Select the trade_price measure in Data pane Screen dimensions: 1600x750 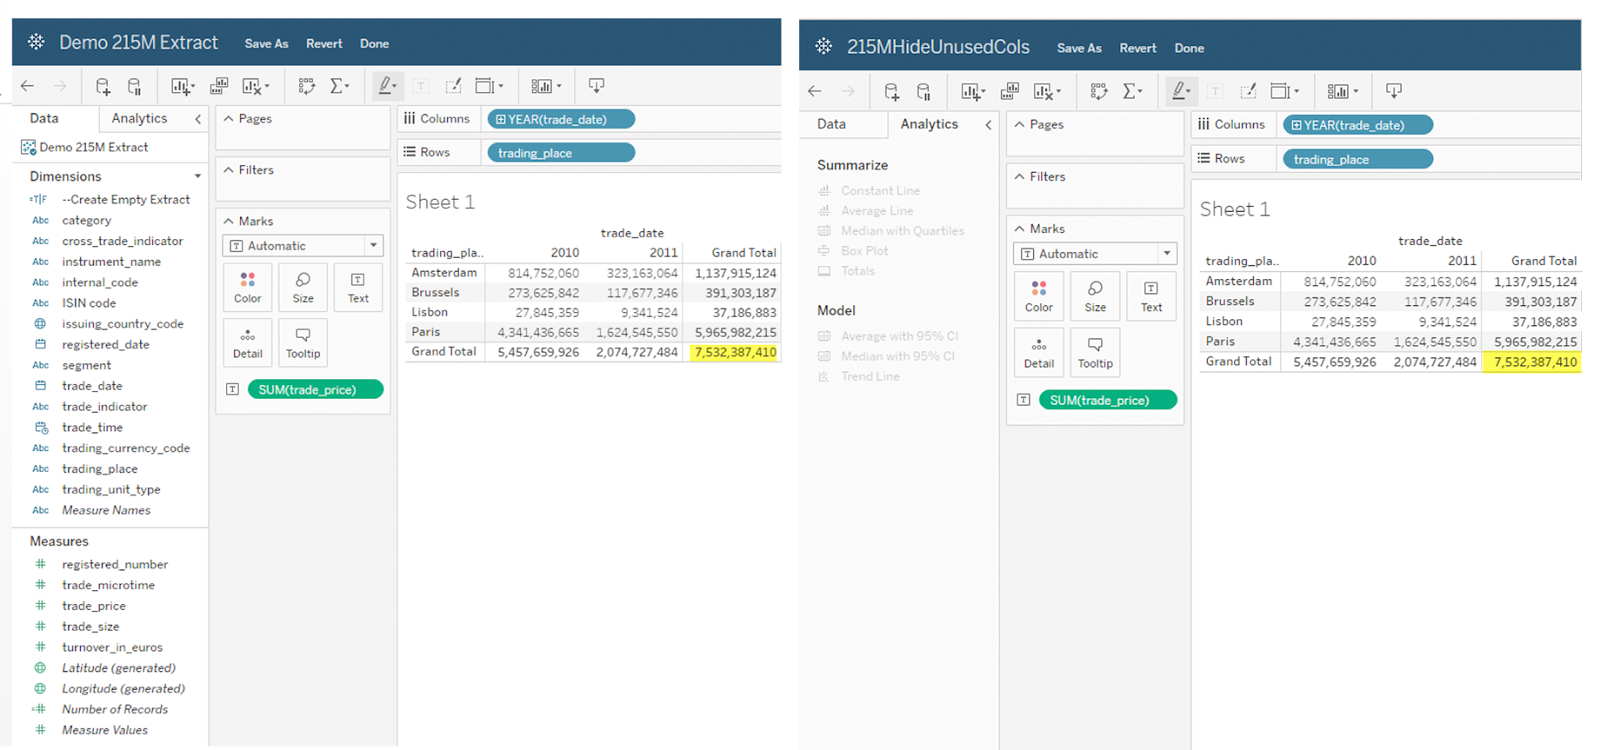click(x=94, y=606)
